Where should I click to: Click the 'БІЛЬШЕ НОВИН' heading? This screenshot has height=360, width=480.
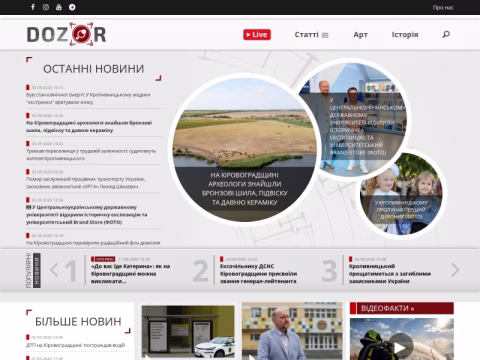click(x=78, y=321)
